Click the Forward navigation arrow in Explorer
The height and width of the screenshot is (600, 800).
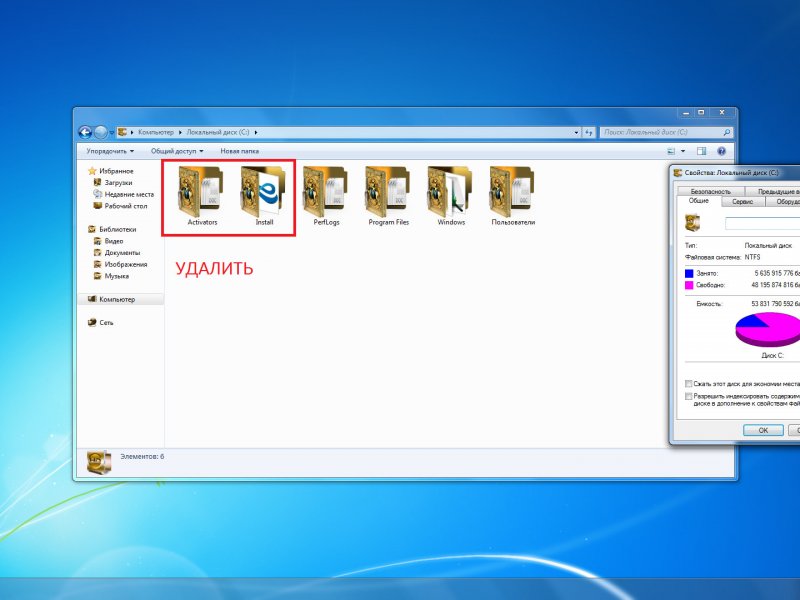coord(101,133)
